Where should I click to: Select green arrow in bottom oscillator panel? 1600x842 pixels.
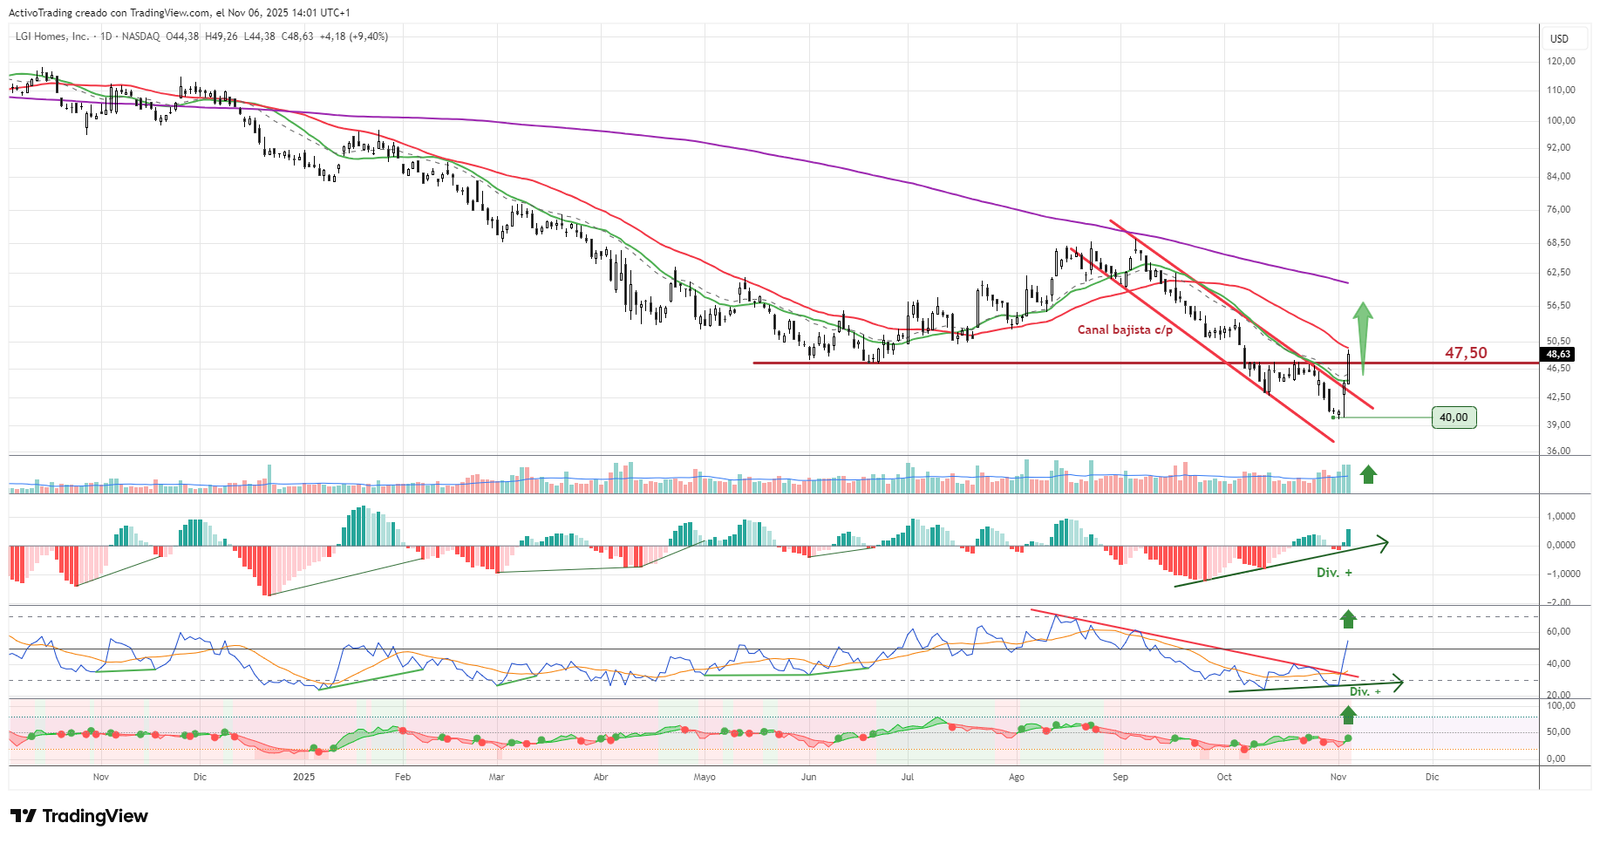point(1348,714)
